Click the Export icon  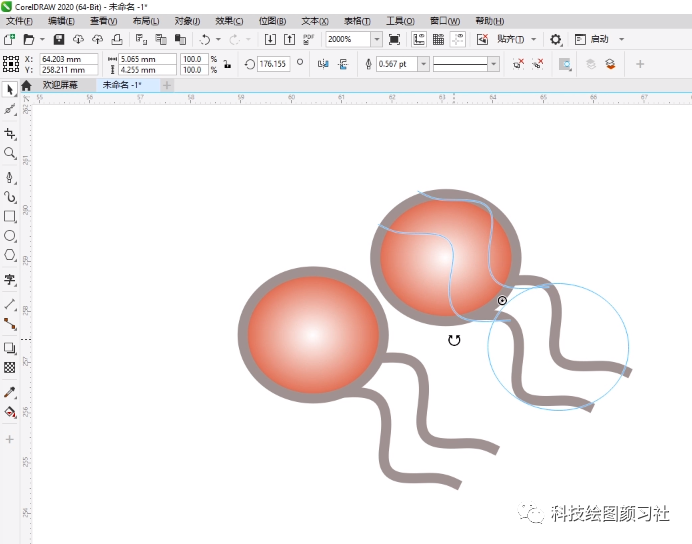(290, 39)
